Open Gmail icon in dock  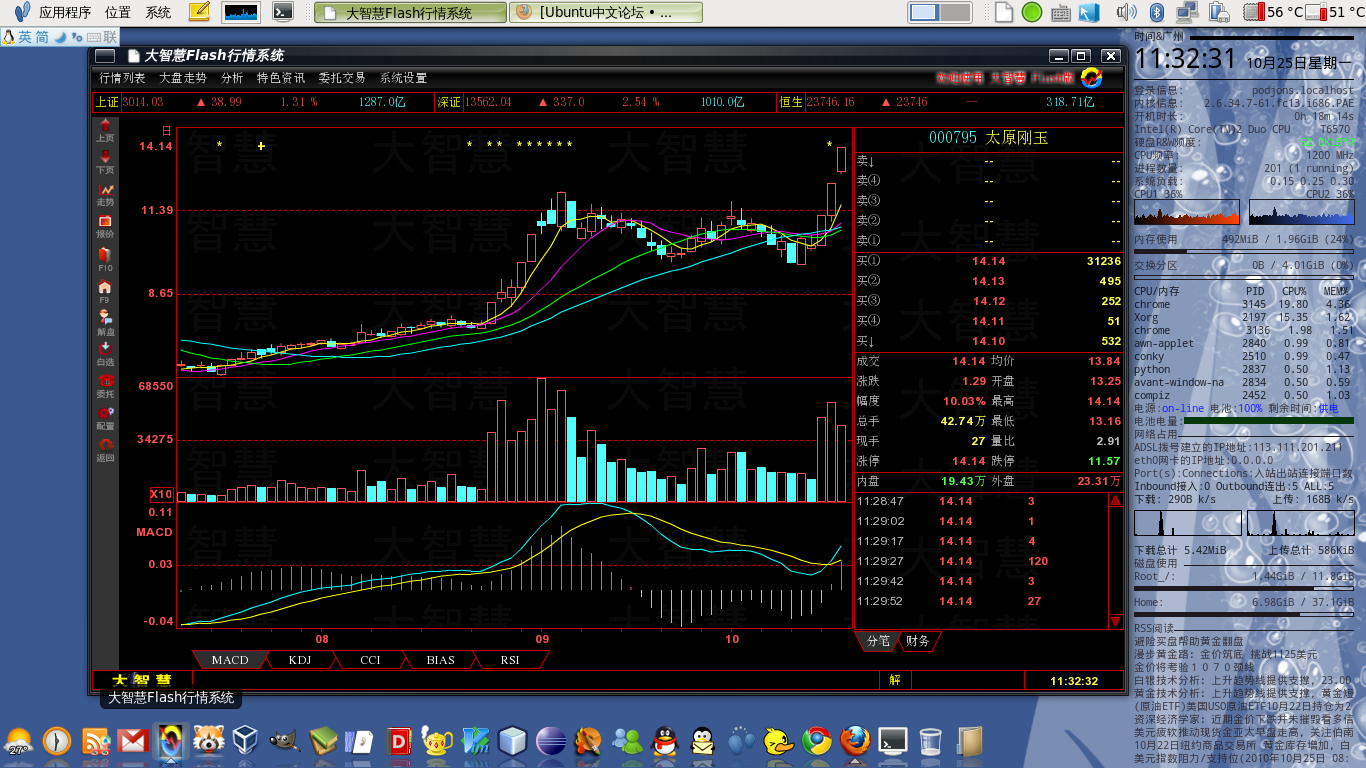pos(133,741)
